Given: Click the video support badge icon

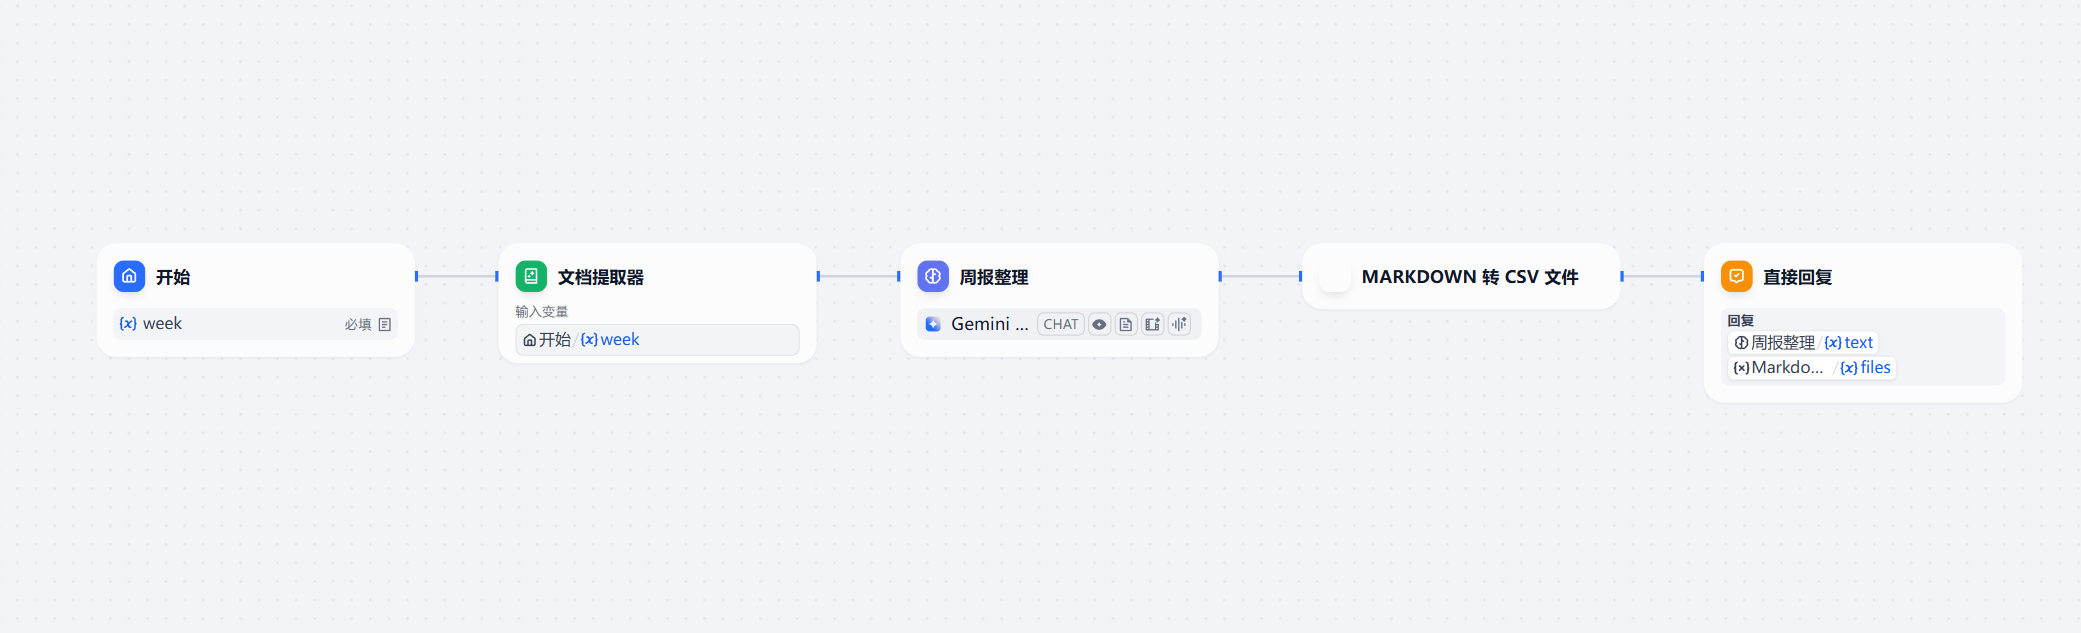Looking at the screenshot, I should click(x=1153, y=324).
